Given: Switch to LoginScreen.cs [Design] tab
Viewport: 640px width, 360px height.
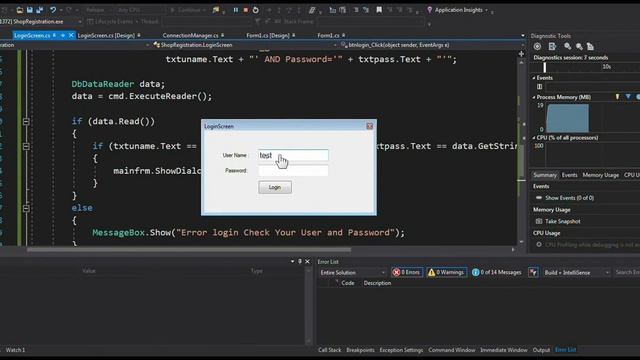Looking at the screenshot, I should coord(106,36).
